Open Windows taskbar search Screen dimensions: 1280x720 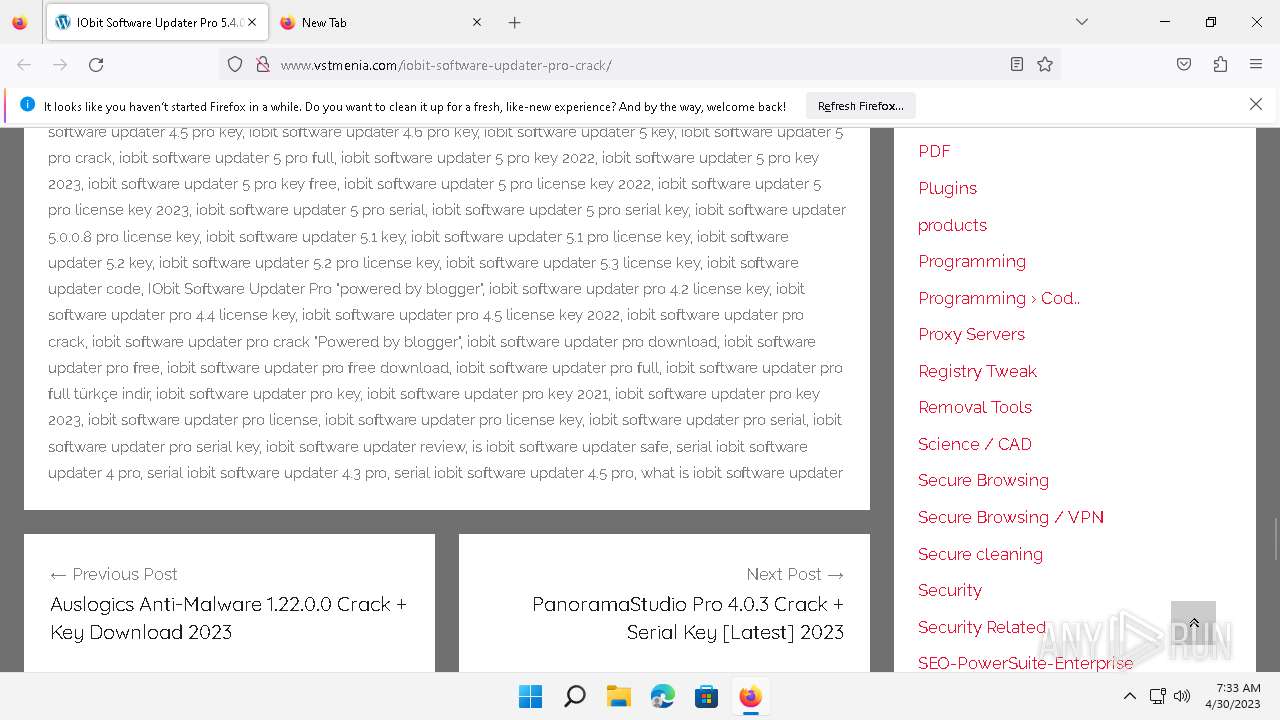[x=574, y=697]
